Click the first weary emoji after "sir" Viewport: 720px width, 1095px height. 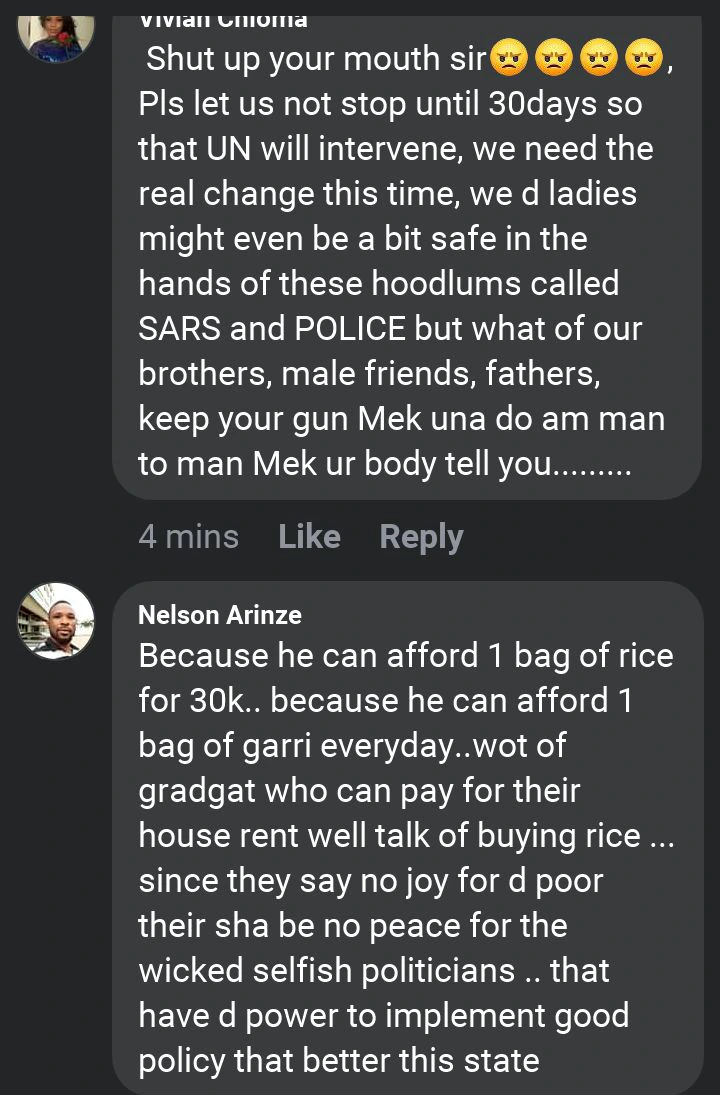coord(508,61)
